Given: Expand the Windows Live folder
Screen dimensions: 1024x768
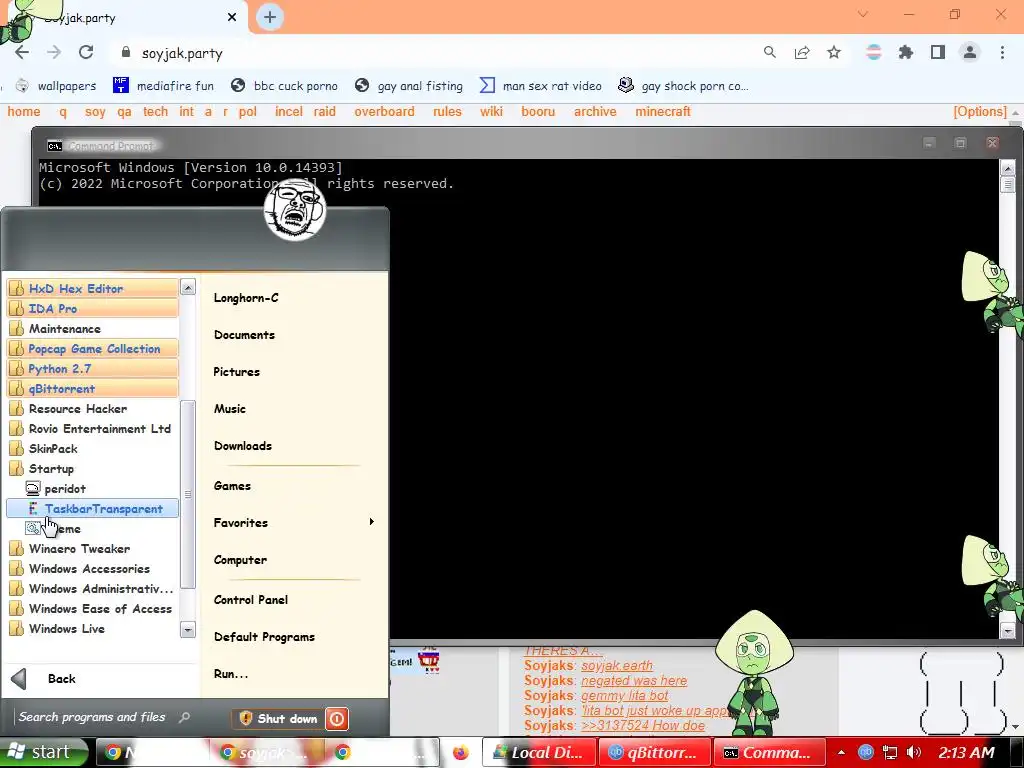Looking at the screenshot, I should 93,628.
